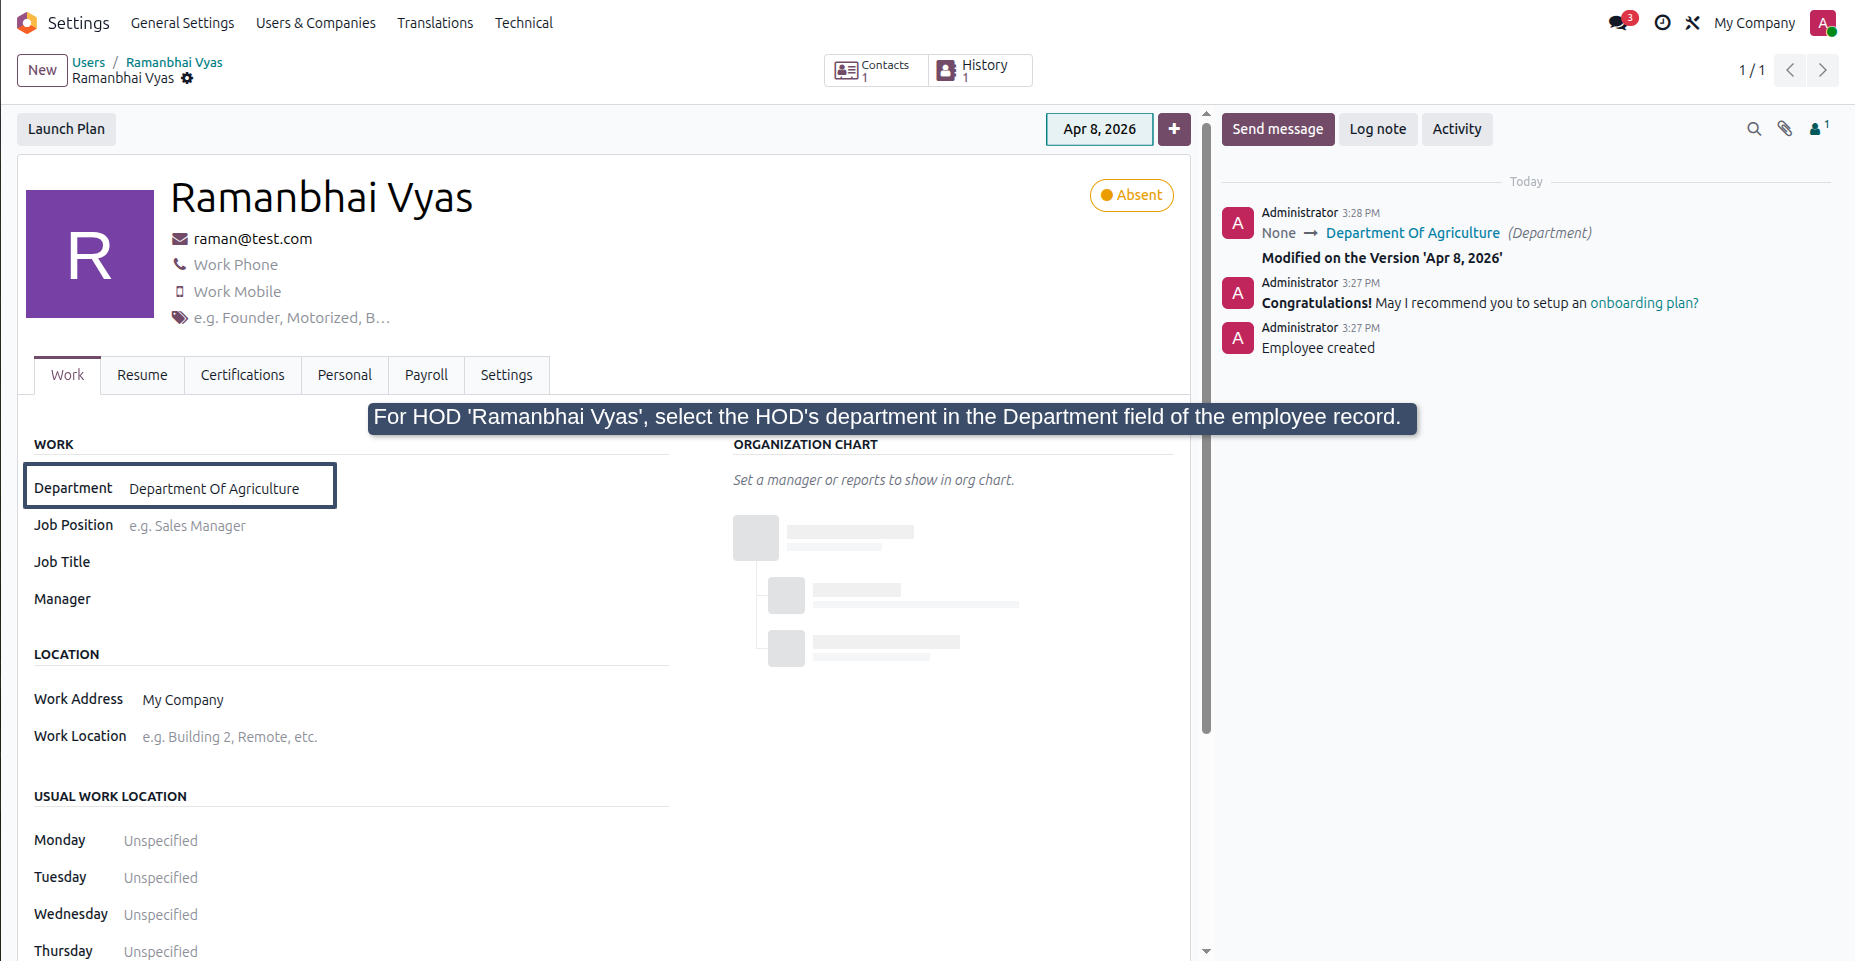
Task: Click the Log note button
Action: [x=1378, y=129]
